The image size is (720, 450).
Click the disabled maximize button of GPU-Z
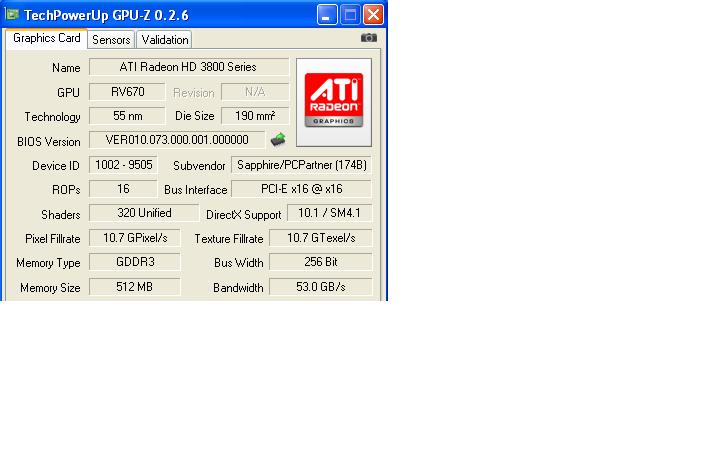tap(350, 15)
